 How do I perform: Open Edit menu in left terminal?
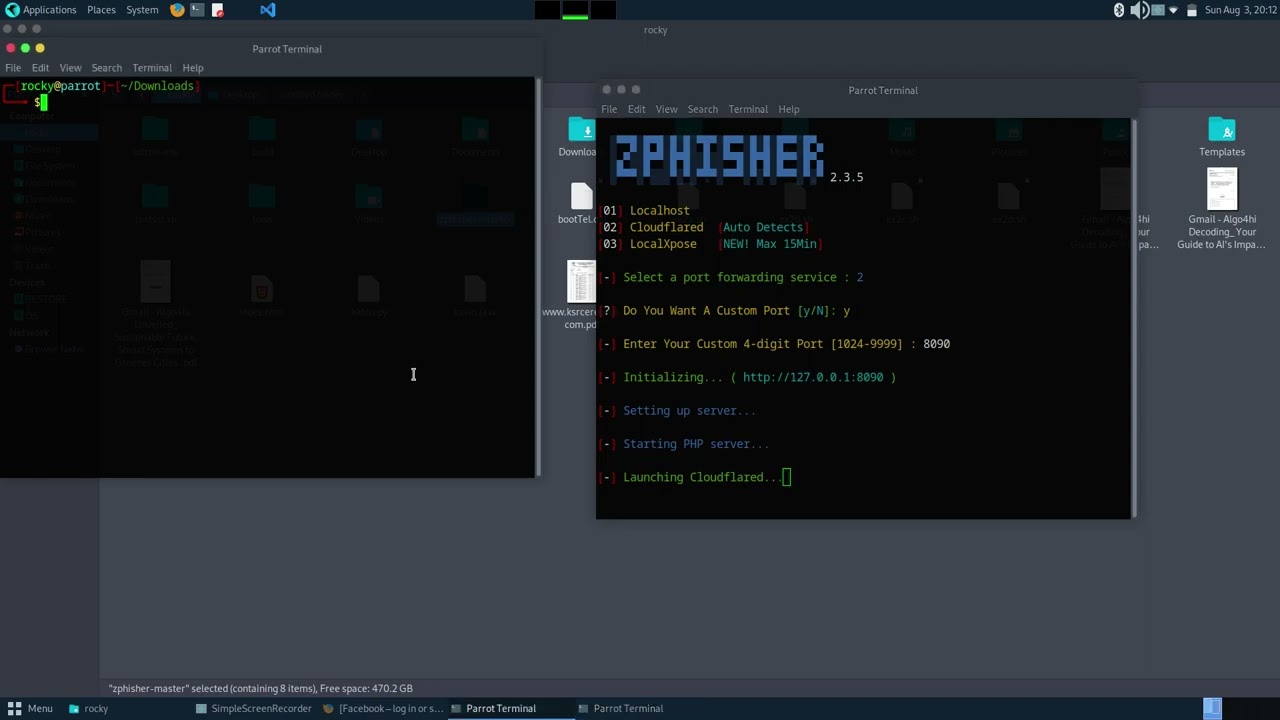(40, 68)
